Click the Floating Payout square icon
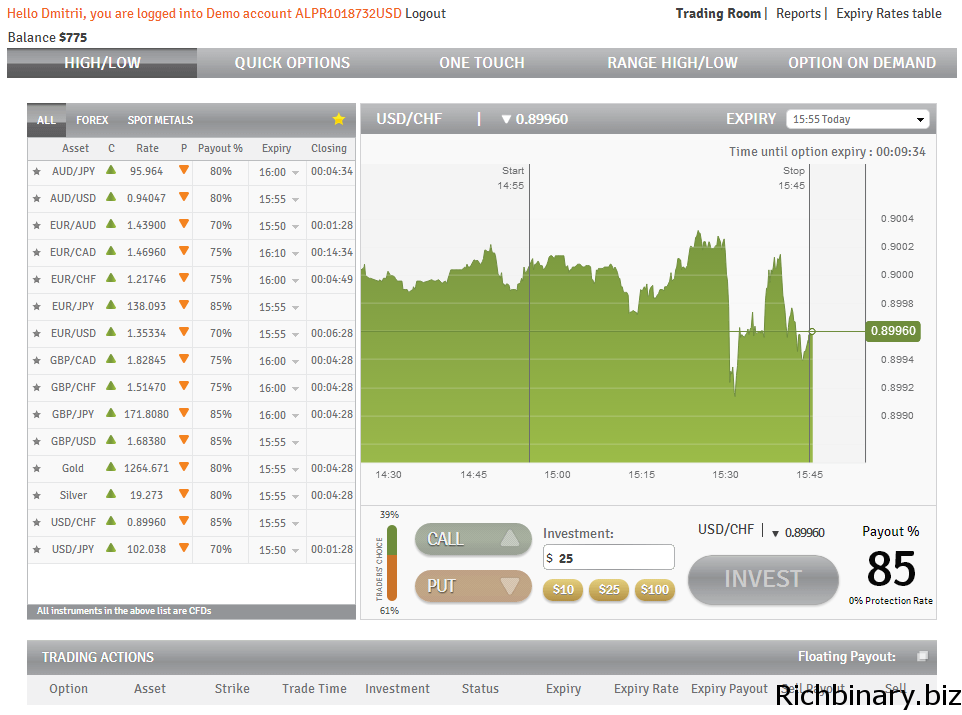Screen dimensions: 962x715 (x=922, y=657)
